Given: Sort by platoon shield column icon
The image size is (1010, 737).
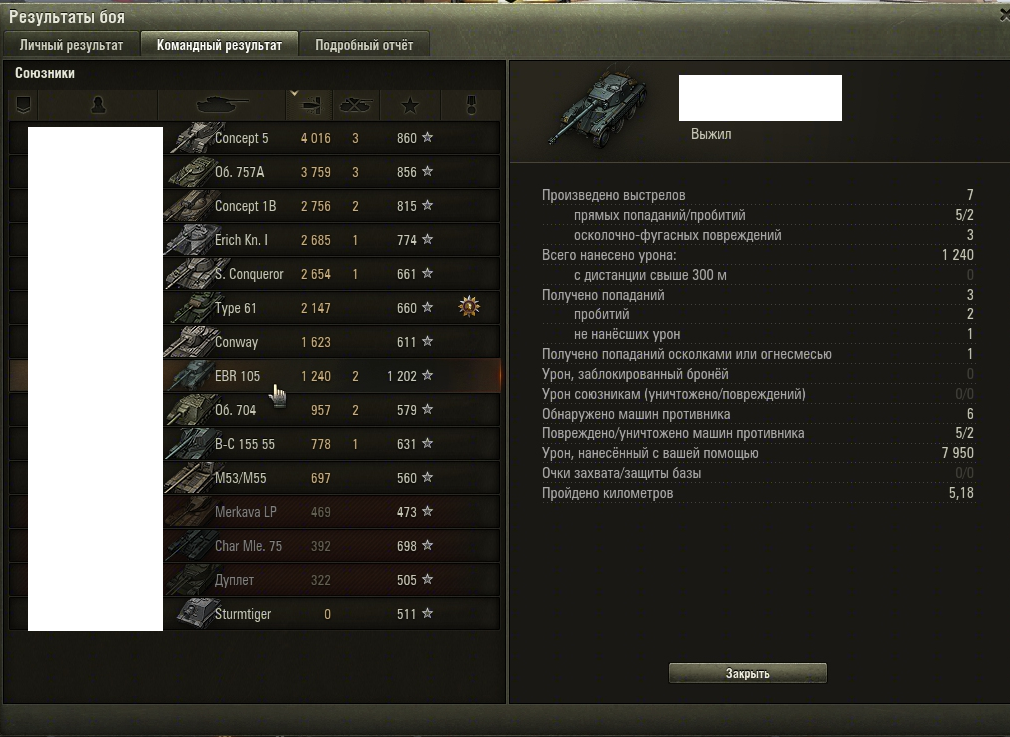Looking at the screenshot, I should [23, 105].
